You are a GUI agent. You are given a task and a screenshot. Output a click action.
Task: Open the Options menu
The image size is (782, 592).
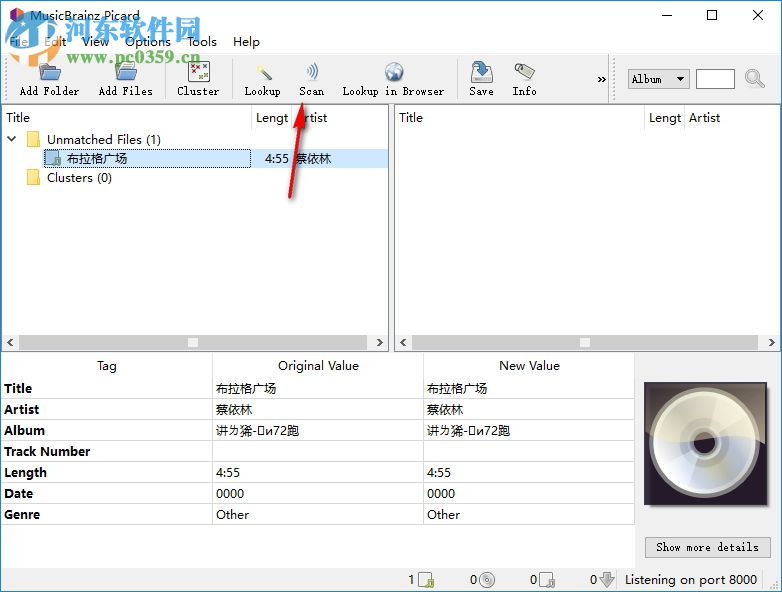148,42
